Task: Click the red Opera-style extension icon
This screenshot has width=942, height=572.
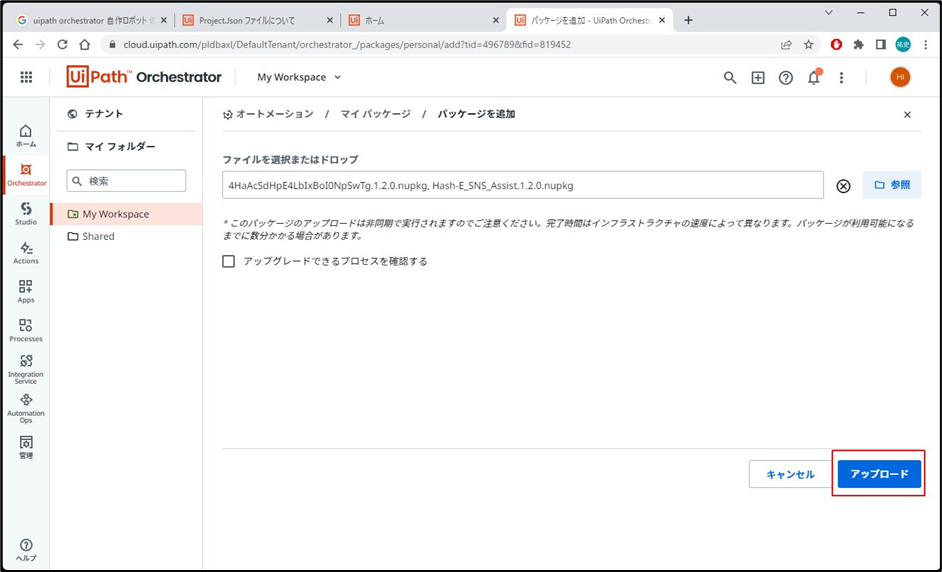Action: point(836,44)
